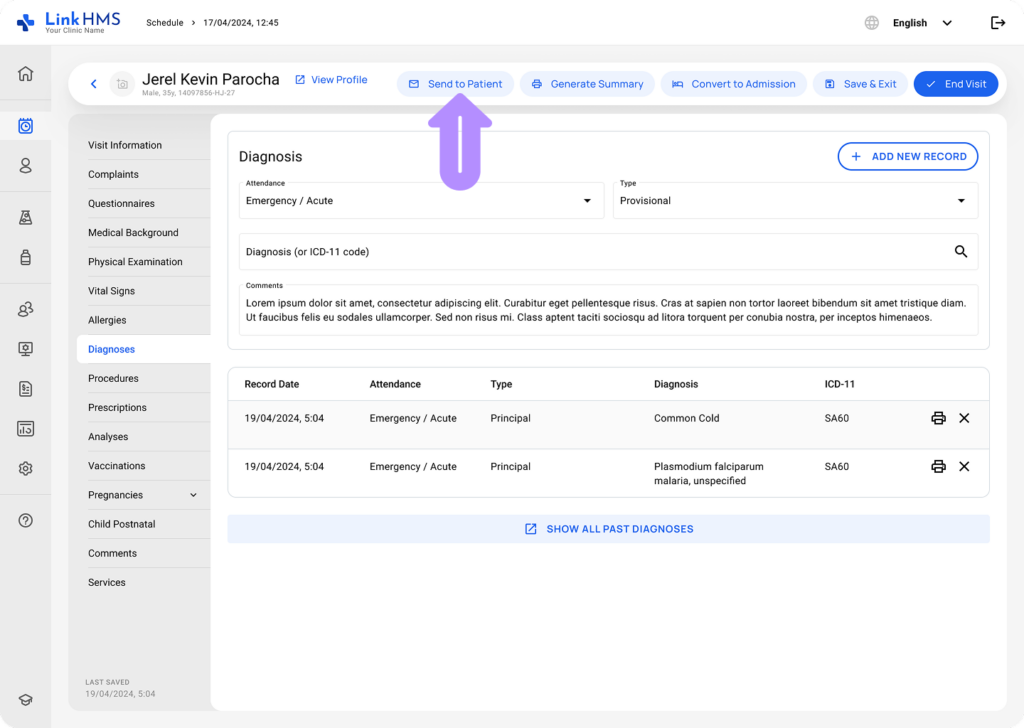Click End Visit button
This screenshot has width=1024, height=728.
tap(955, 84)
